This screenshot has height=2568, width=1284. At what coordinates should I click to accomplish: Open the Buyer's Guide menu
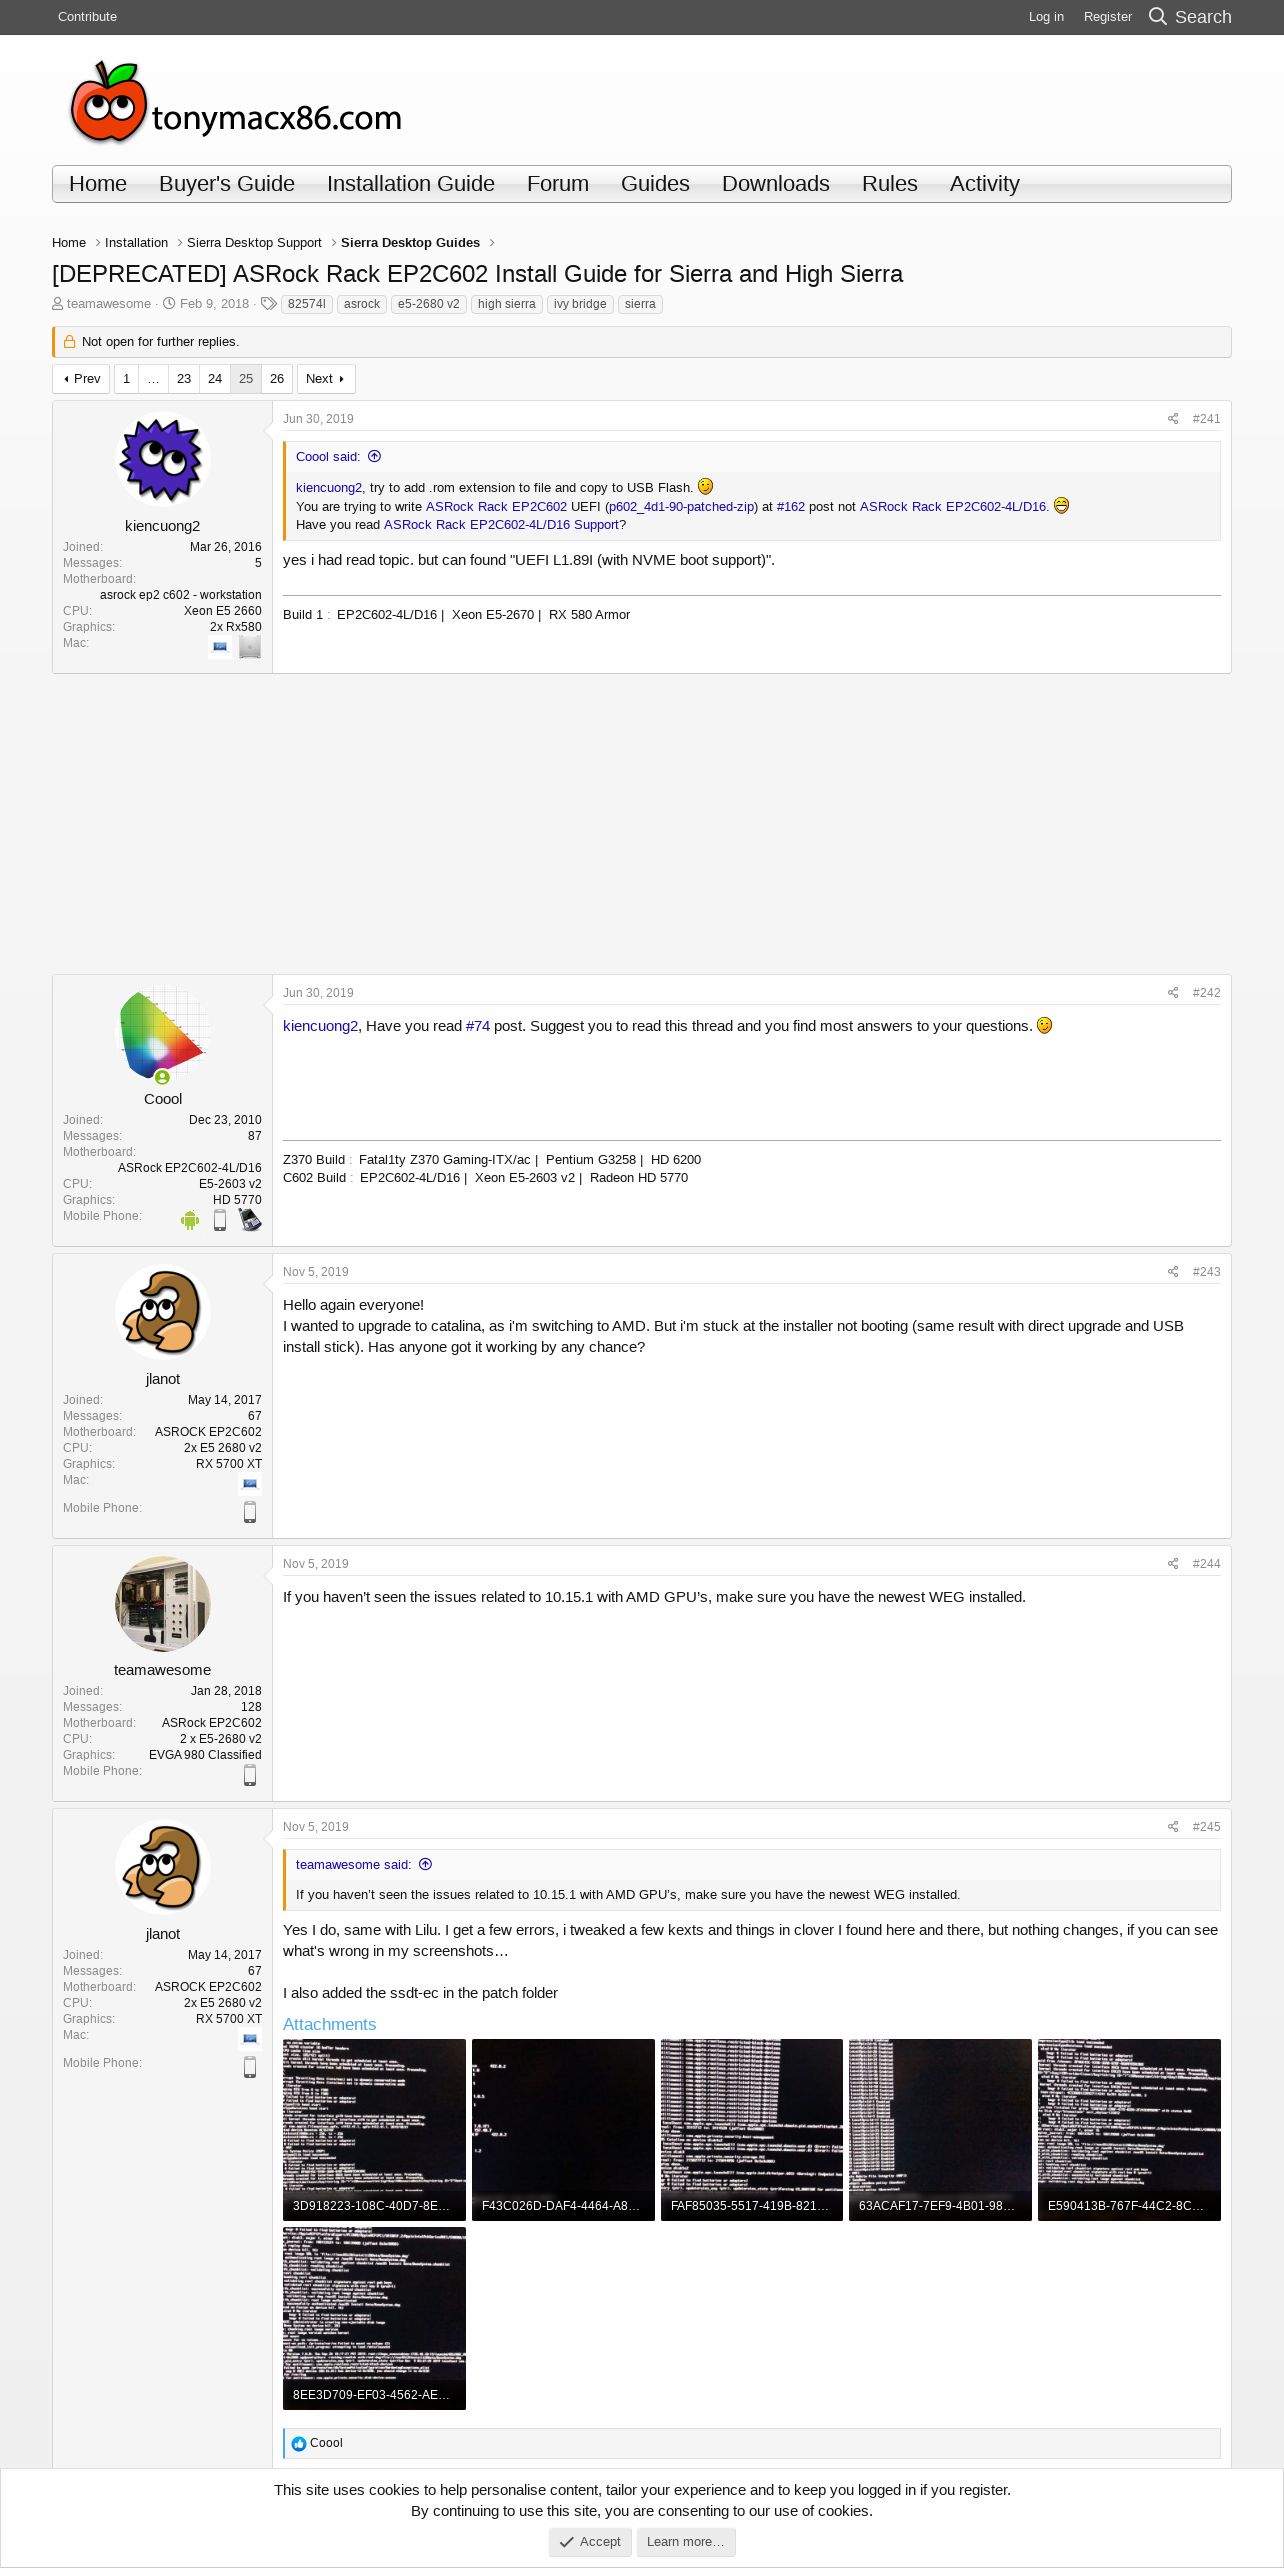click(227, 184)
